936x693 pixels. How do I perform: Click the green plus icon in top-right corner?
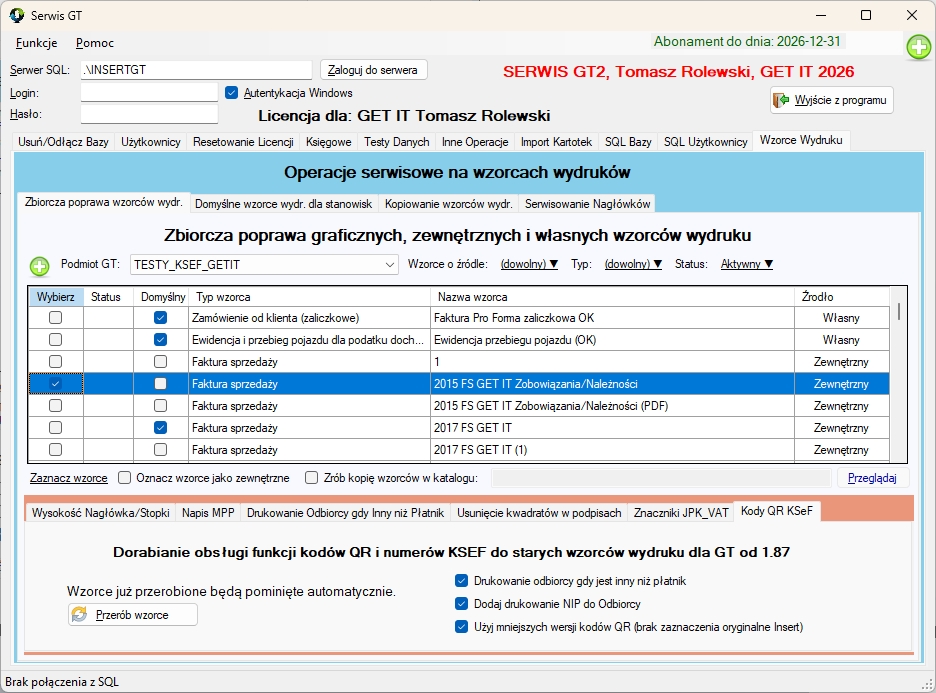pyautogui.click(x=918, y=47)
